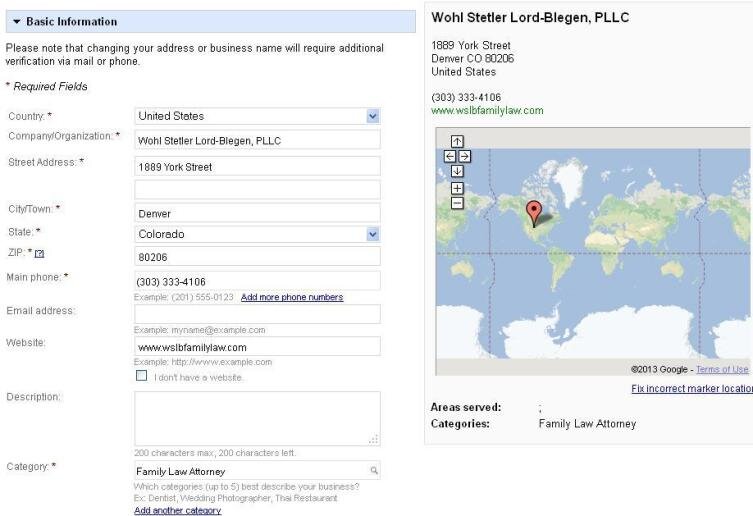Viewport: 753px width, 516px height.
Task: Click the Company/Organization field
Action: [x=257, y=140]
